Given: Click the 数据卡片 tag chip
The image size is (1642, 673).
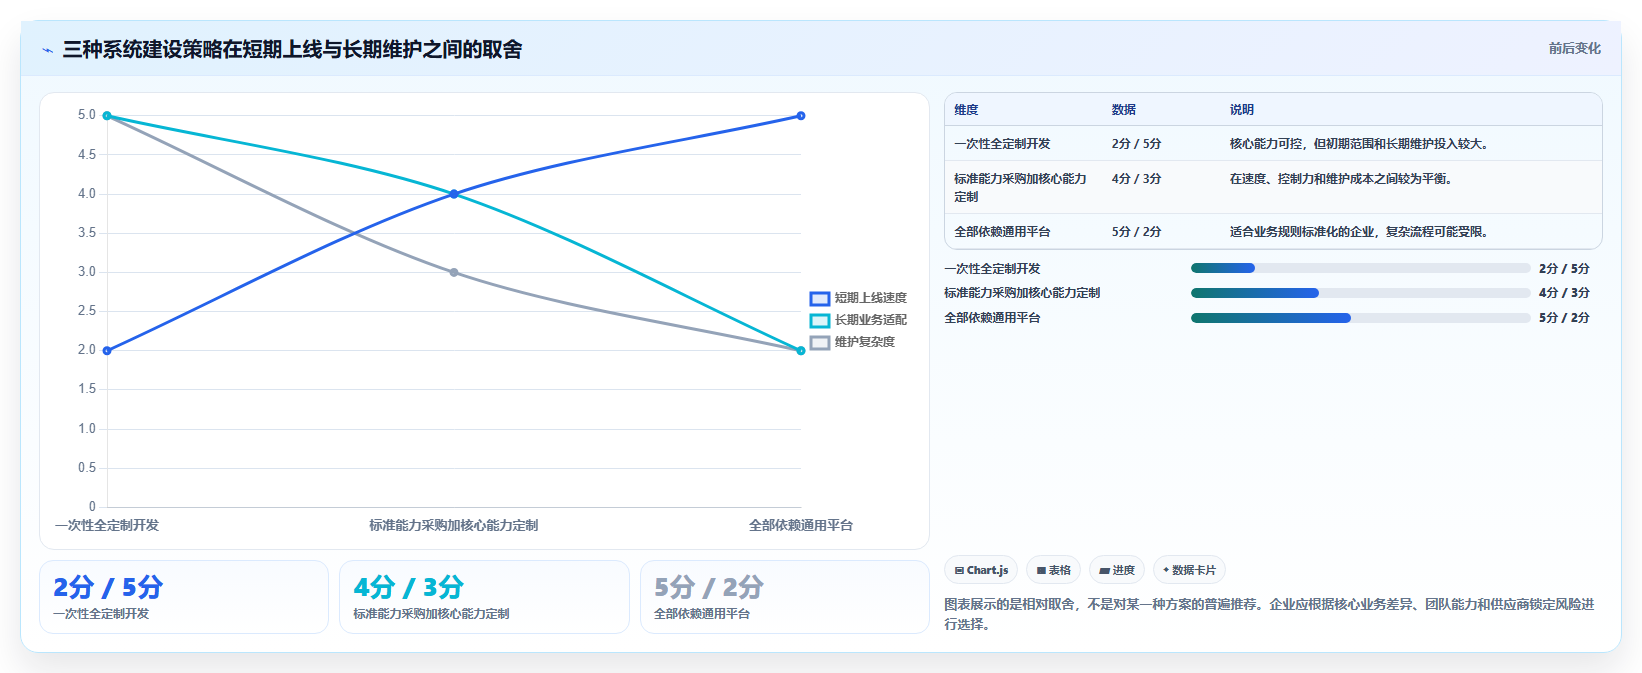Looking at the screenshot, I should tap(1189, 570).
